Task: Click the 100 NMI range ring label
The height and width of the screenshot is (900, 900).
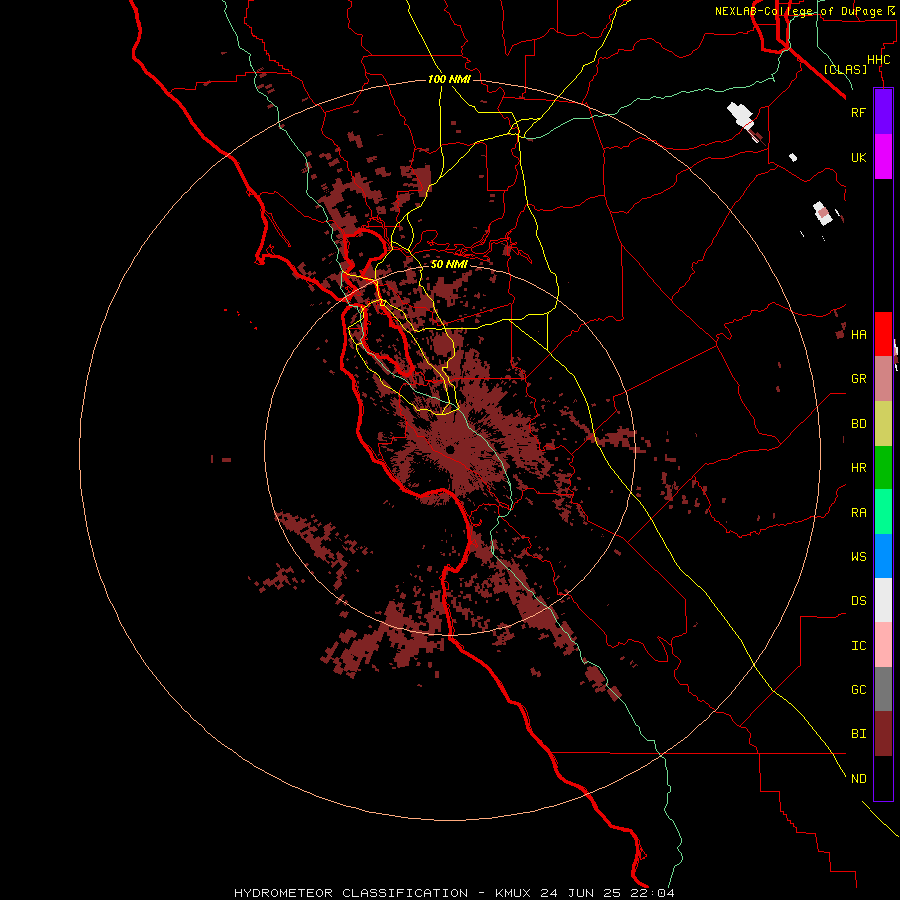Action: click(449, 79)
